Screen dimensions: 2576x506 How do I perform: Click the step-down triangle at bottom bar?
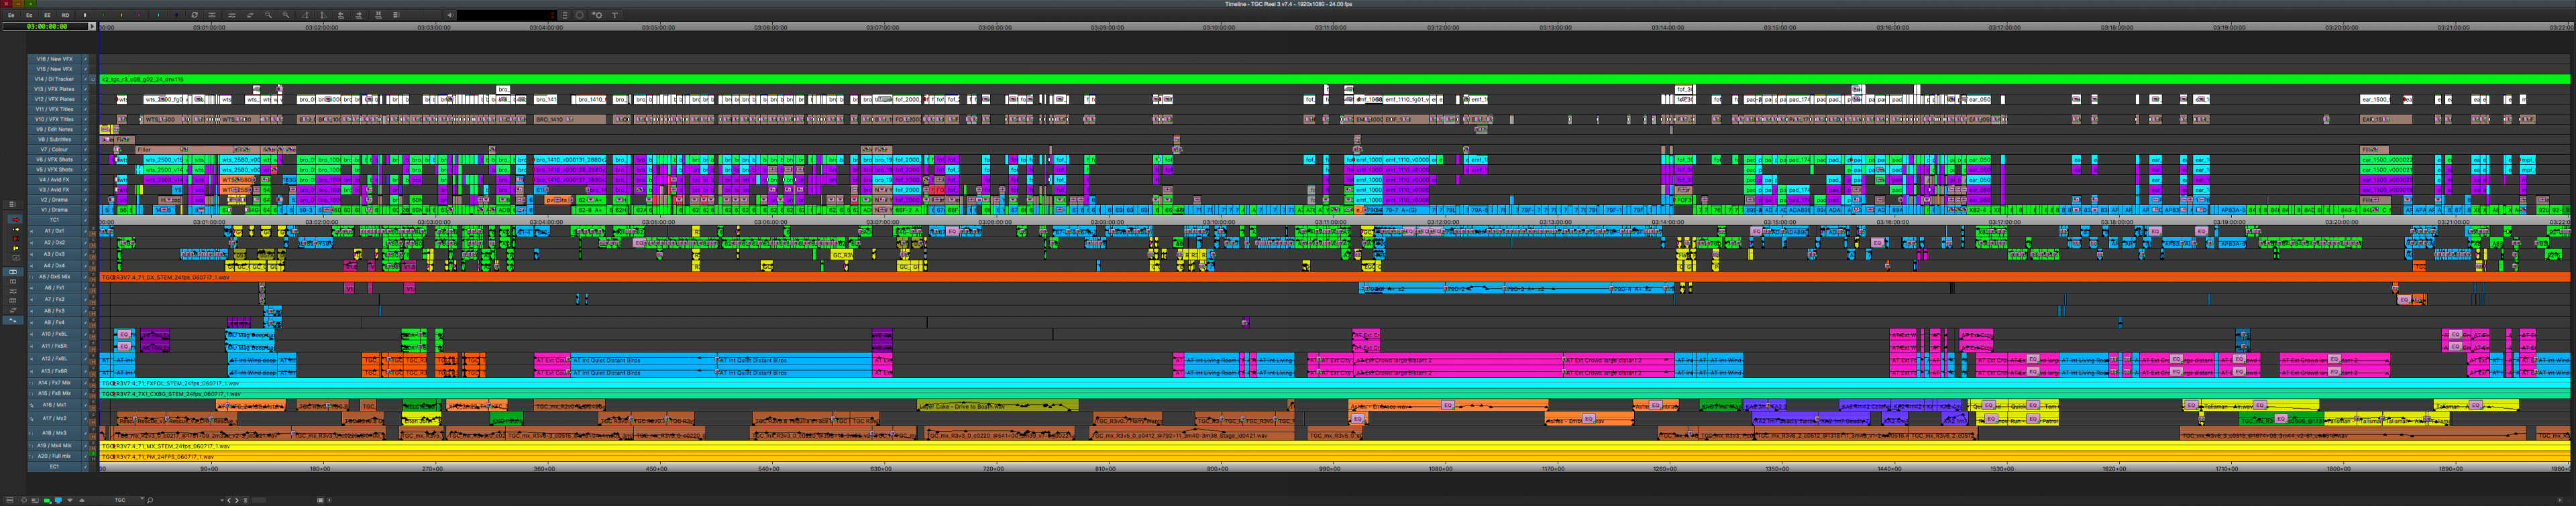coord(70,500)
